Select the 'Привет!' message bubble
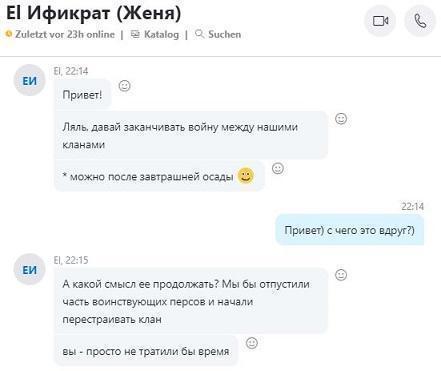Image resolution: width=441 pixels, height=371 pixels. coord(82,95)
